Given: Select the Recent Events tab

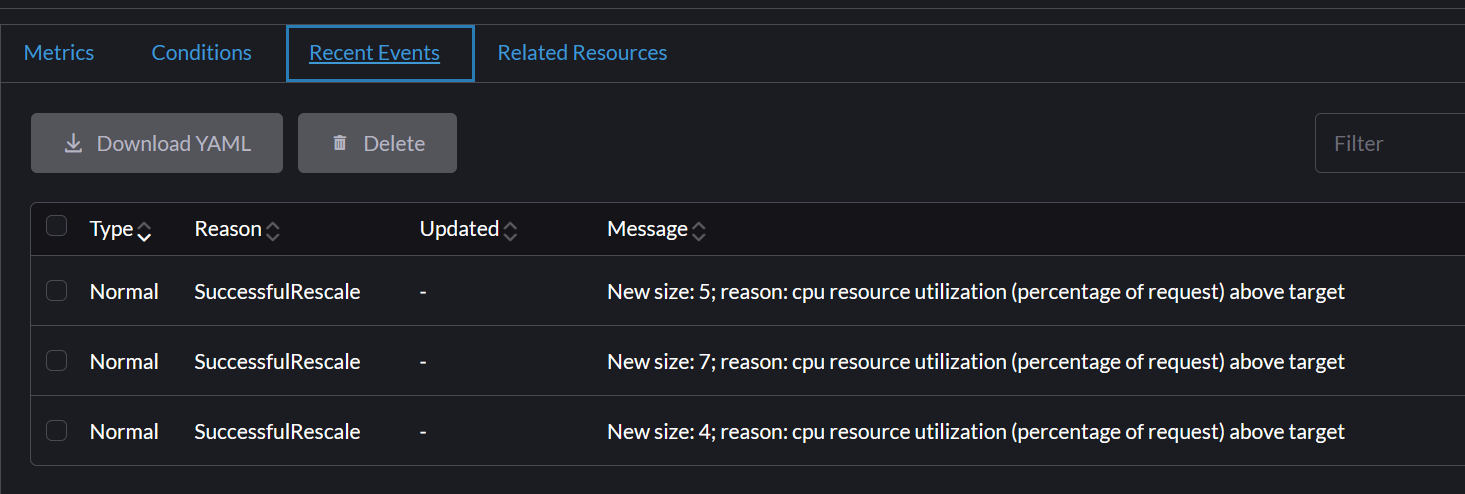Looking at the screenshot, I should tap(374, 53).
